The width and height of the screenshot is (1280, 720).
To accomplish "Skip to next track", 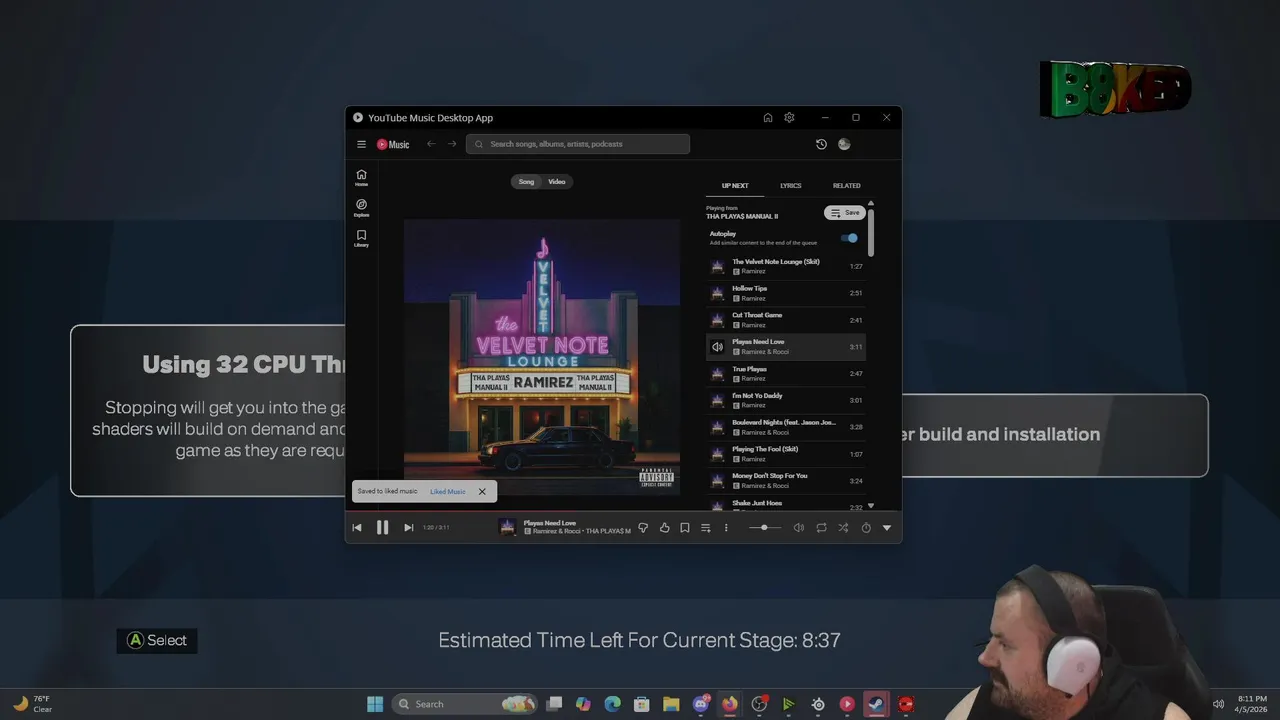I will (408, 527).
